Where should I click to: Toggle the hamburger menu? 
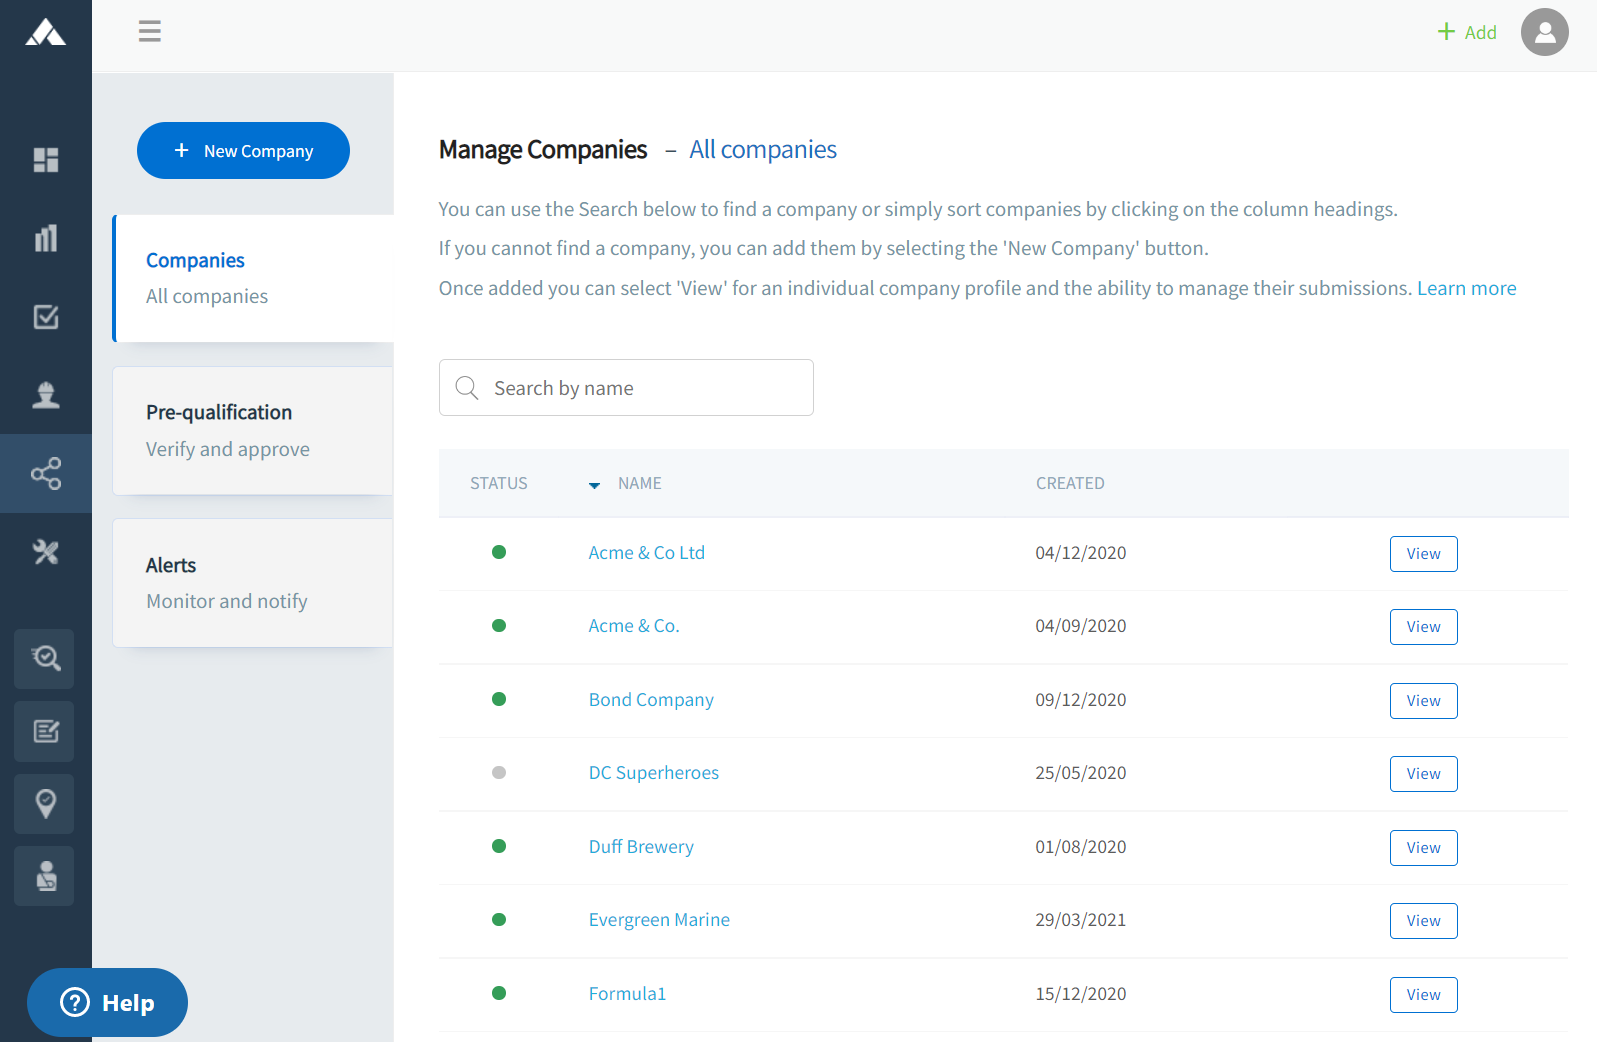[150, 32]
